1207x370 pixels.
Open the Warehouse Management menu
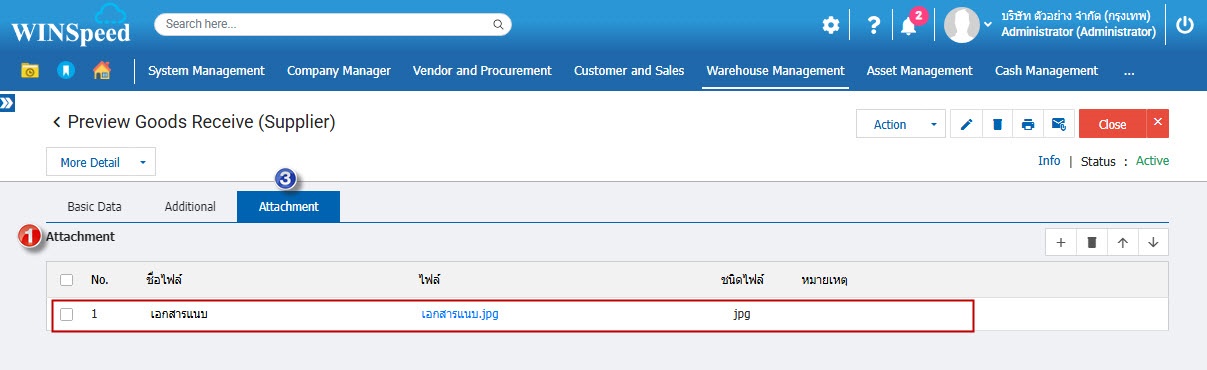[775, 70]
